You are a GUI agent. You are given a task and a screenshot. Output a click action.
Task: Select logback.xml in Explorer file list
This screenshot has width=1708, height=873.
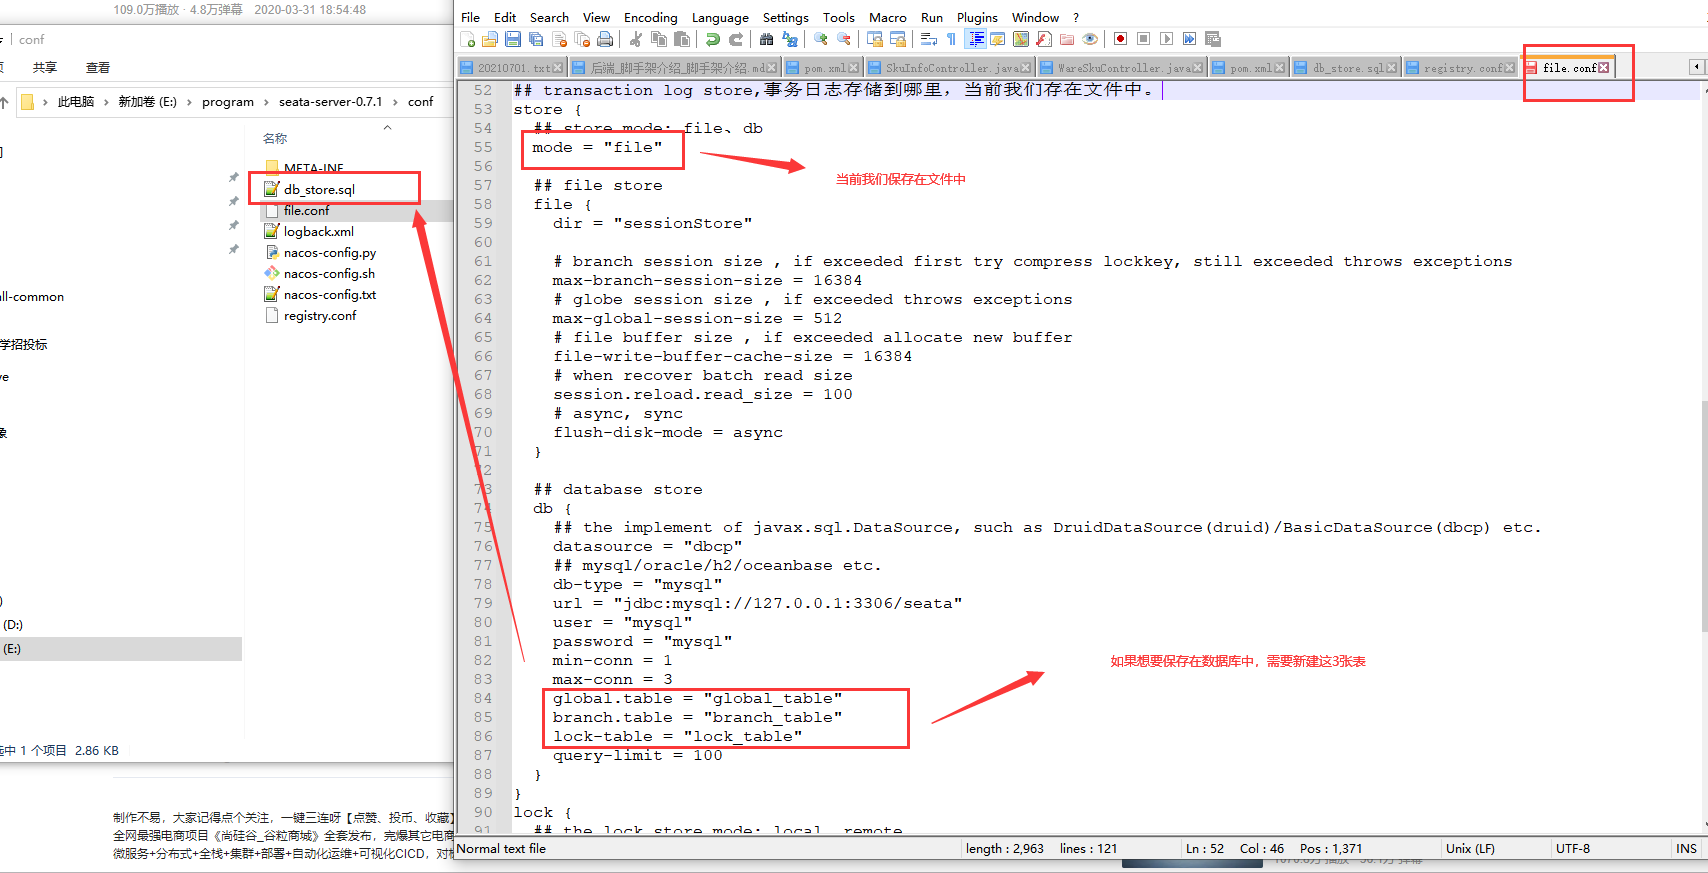318,231
